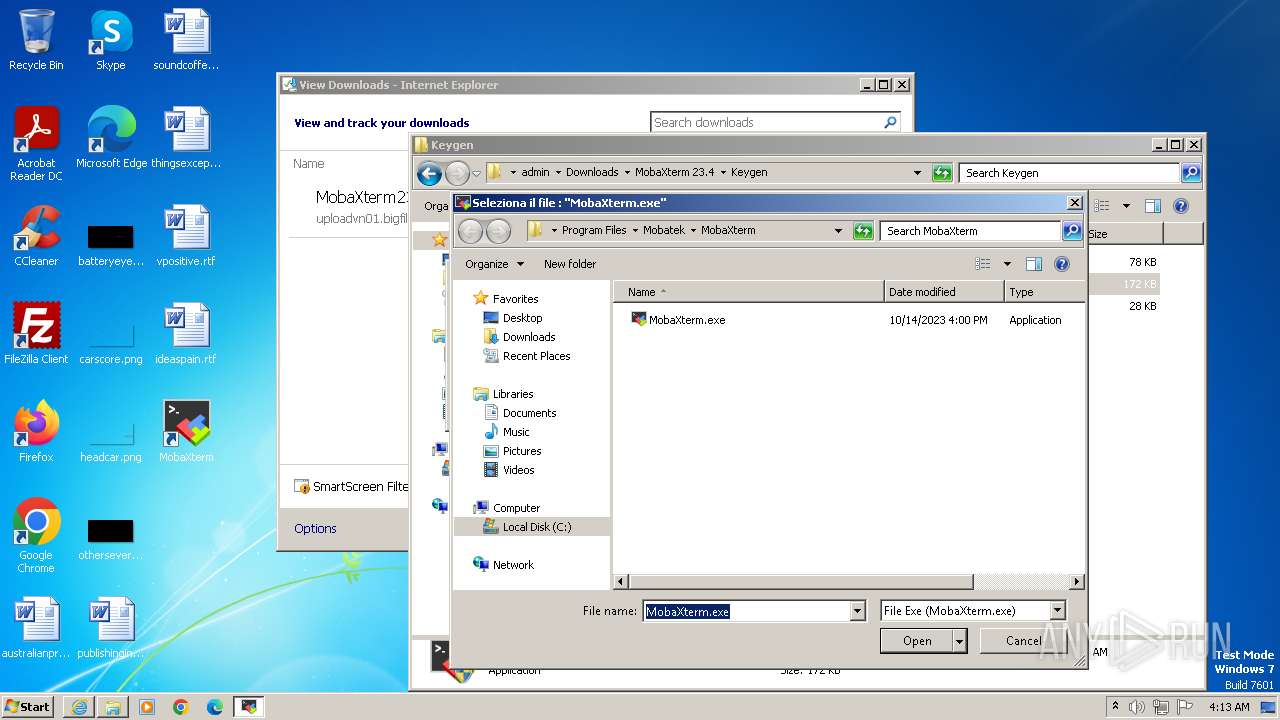Select Documents under Libraries
1280x720 pixels.
pos(529,413)
